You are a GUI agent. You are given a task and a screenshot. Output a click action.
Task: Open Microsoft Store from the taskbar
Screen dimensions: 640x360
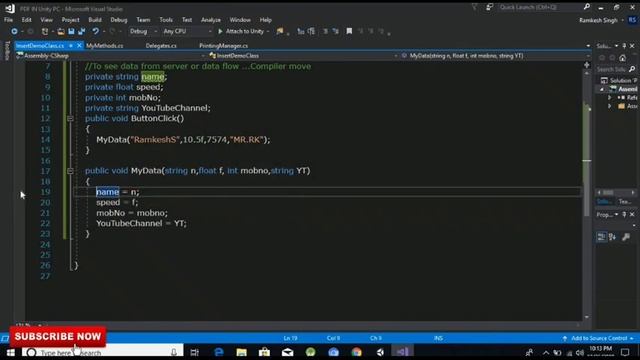coord(264,352)
